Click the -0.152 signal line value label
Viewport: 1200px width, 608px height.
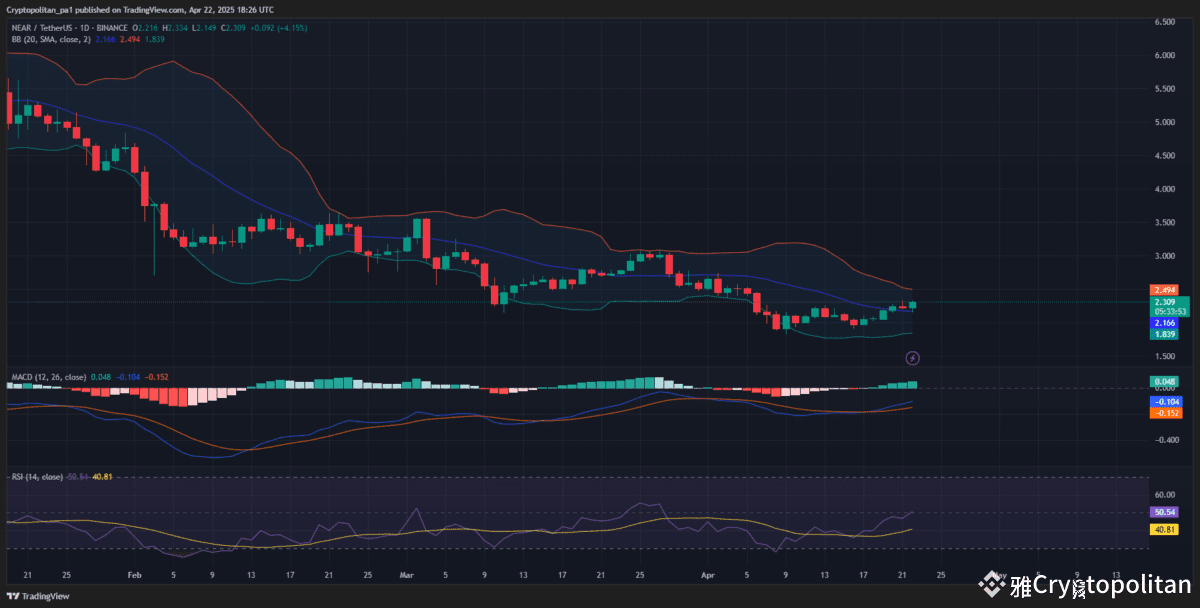(1166, 413)
